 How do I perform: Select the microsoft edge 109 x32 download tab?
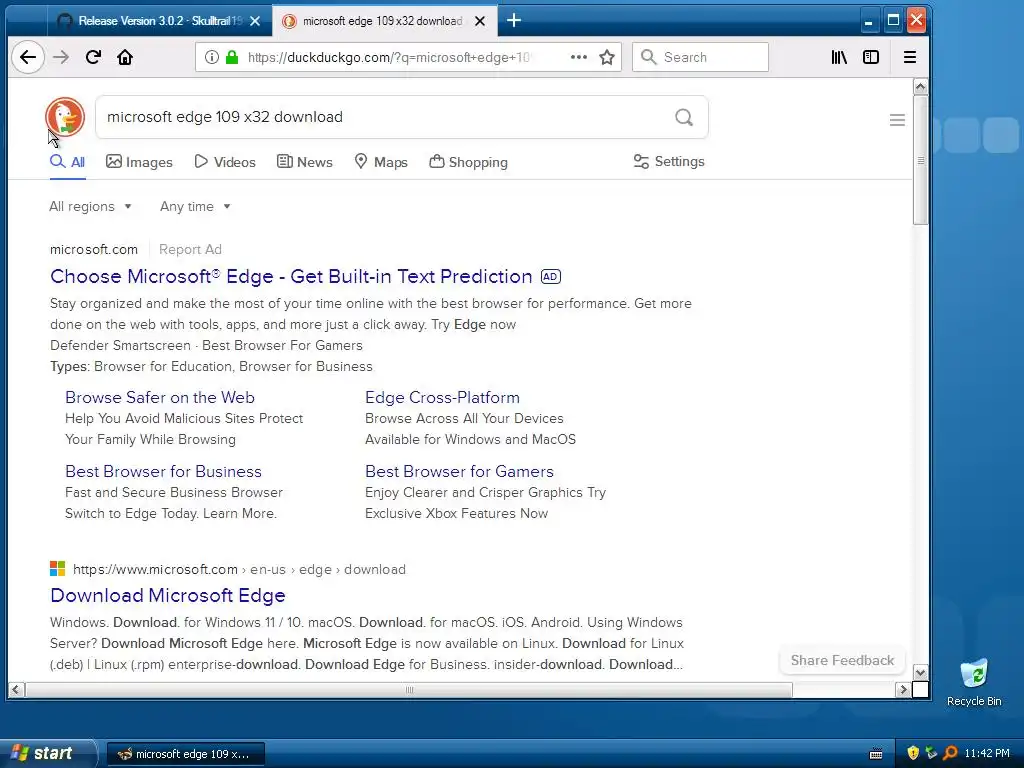pyautogui.click(x=385, y=21)
